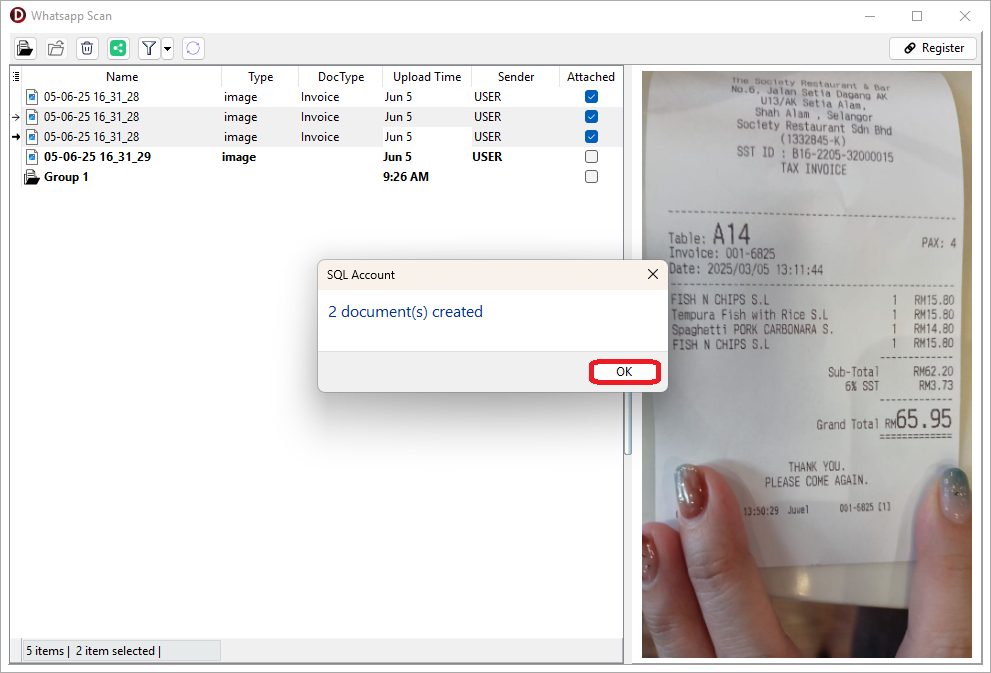Check Attached box for 05-06-25 16_31_29
Viewport: 991px width, 673px height.
(x=592, y=157)
